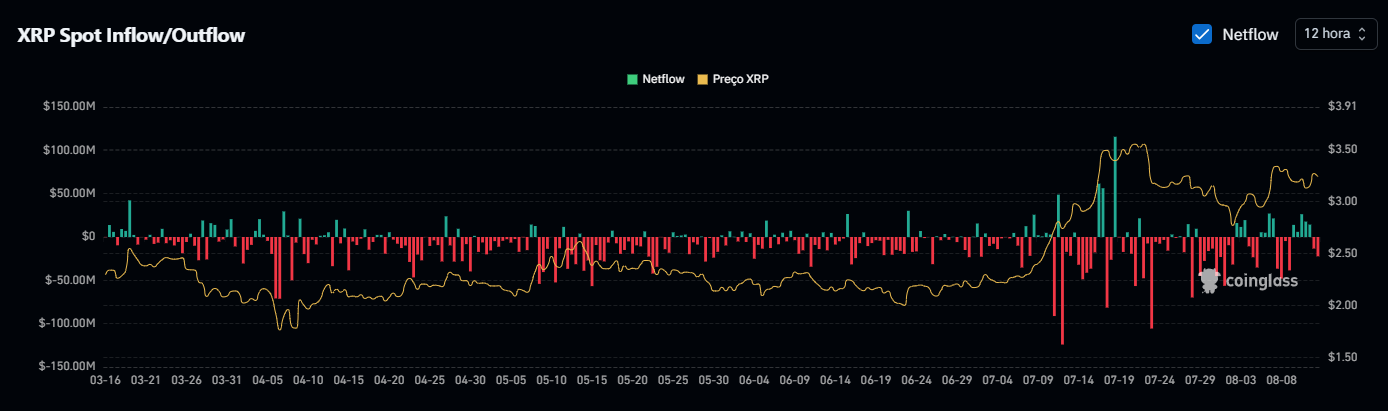The image size is (1388, 411).
Task: Click the 03-21 date label
Action: tap(146, 380)
